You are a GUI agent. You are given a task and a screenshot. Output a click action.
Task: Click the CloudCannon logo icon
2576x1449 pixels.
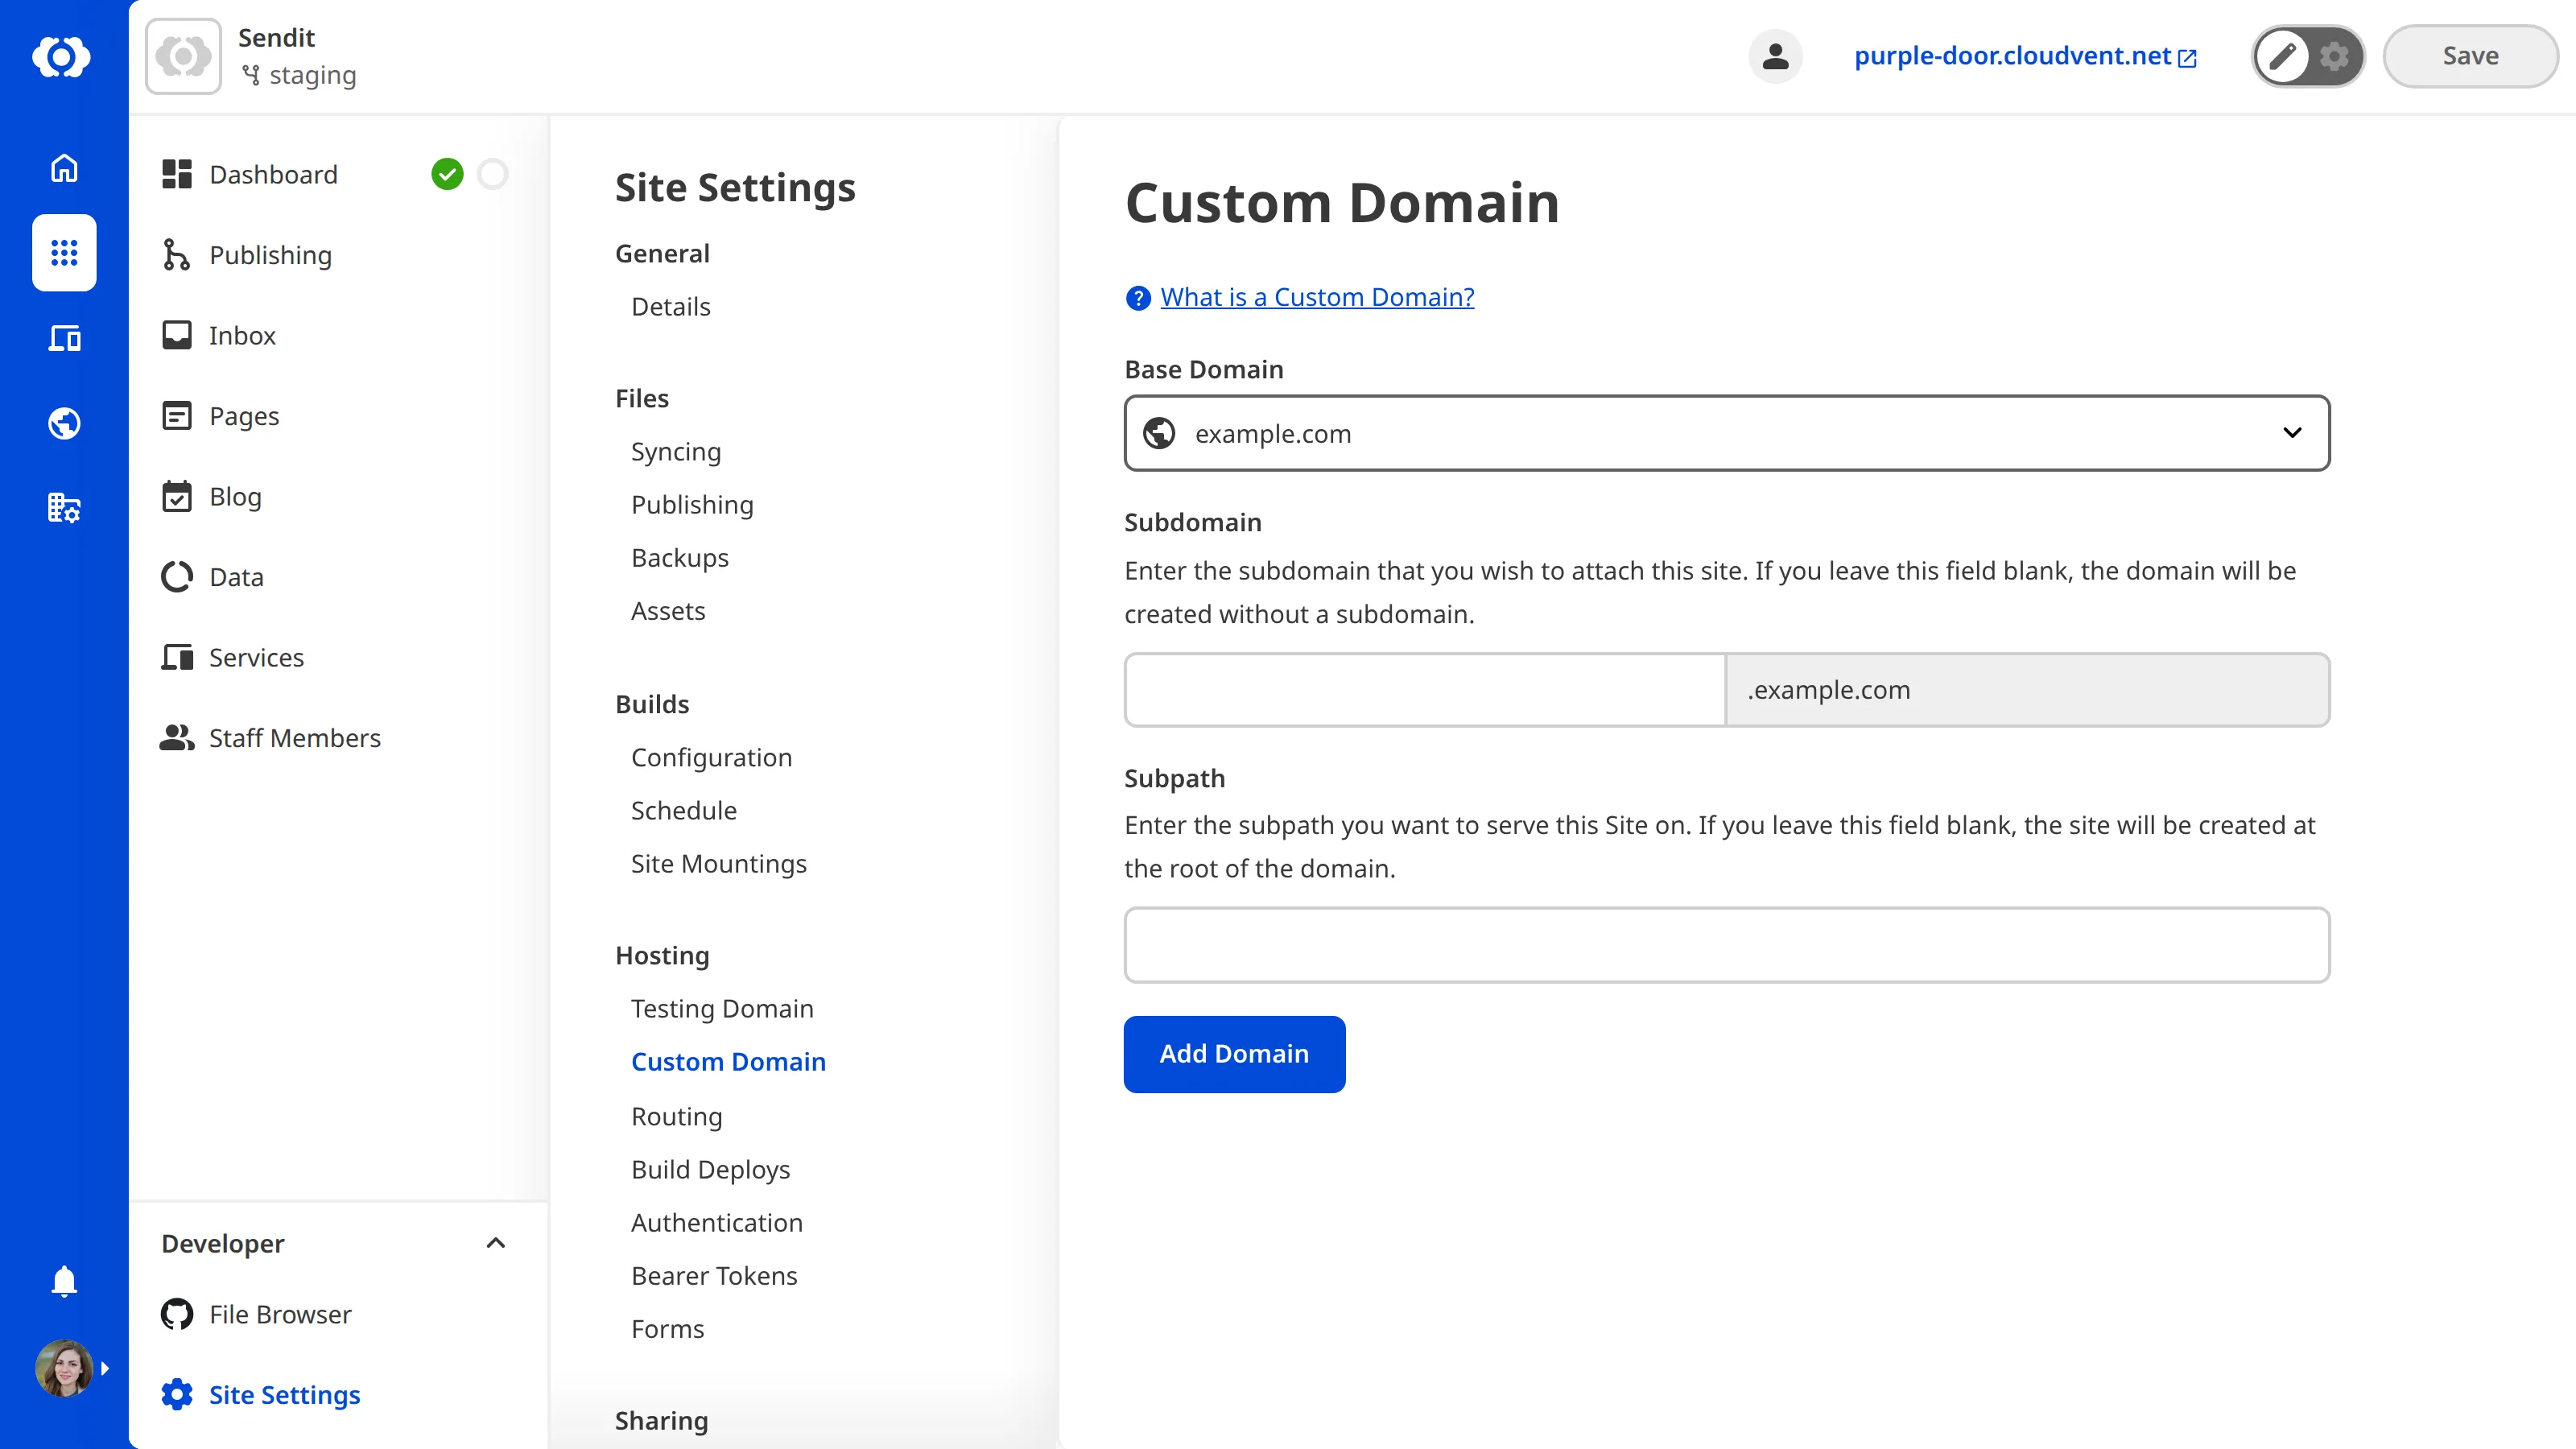[x=63, y=57]
